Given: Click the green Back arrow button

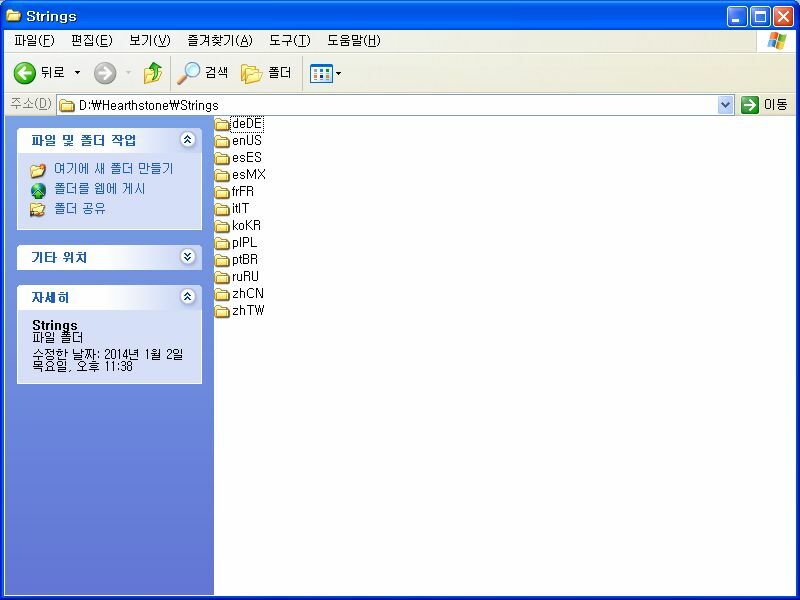Looking at the screenshot, I should (24, 73).
